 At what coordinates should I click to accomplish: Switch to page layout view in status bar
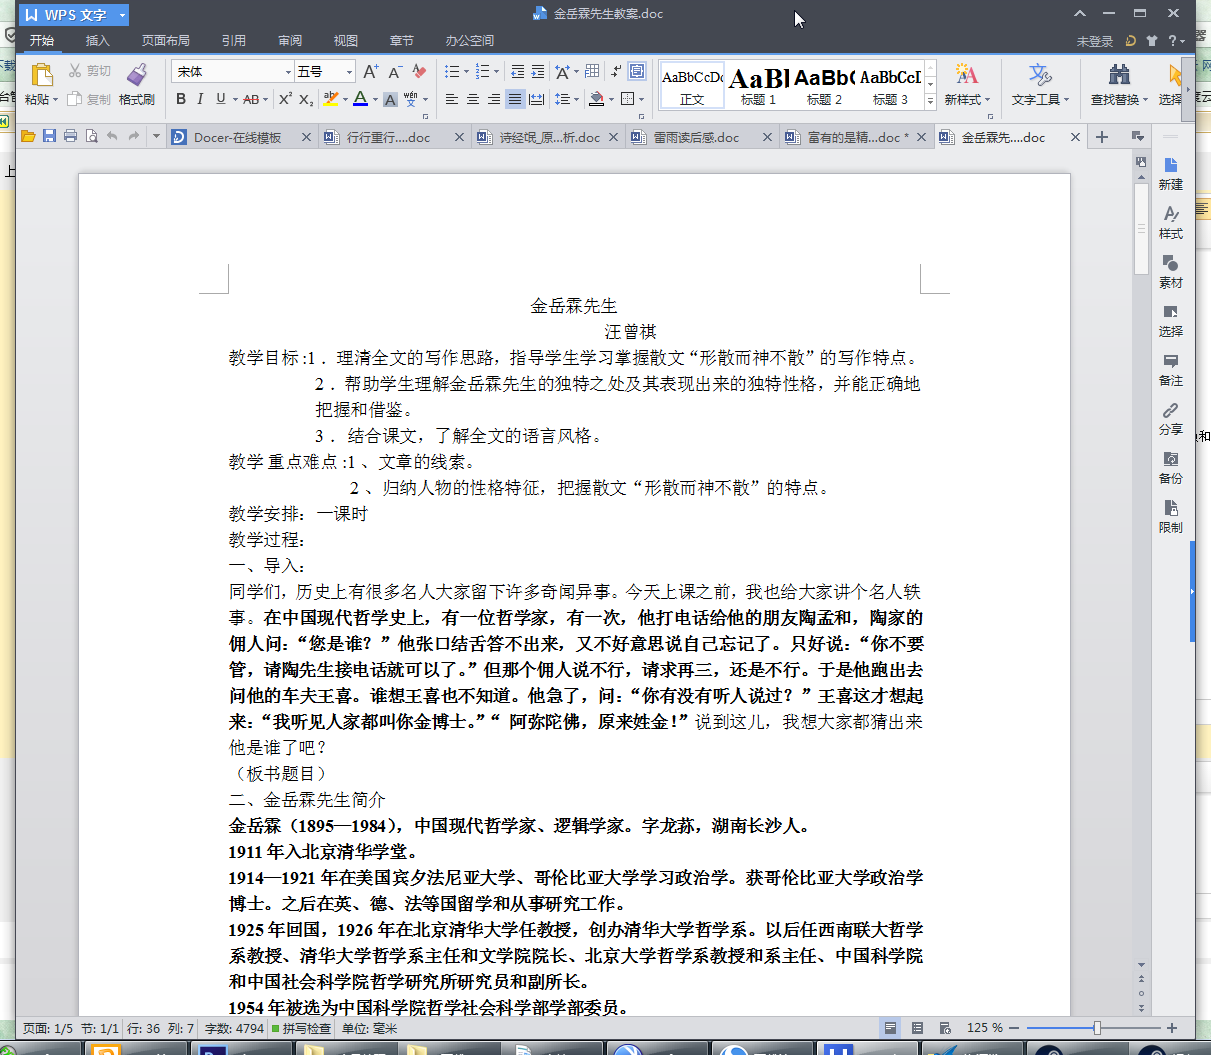[890, 1028]
